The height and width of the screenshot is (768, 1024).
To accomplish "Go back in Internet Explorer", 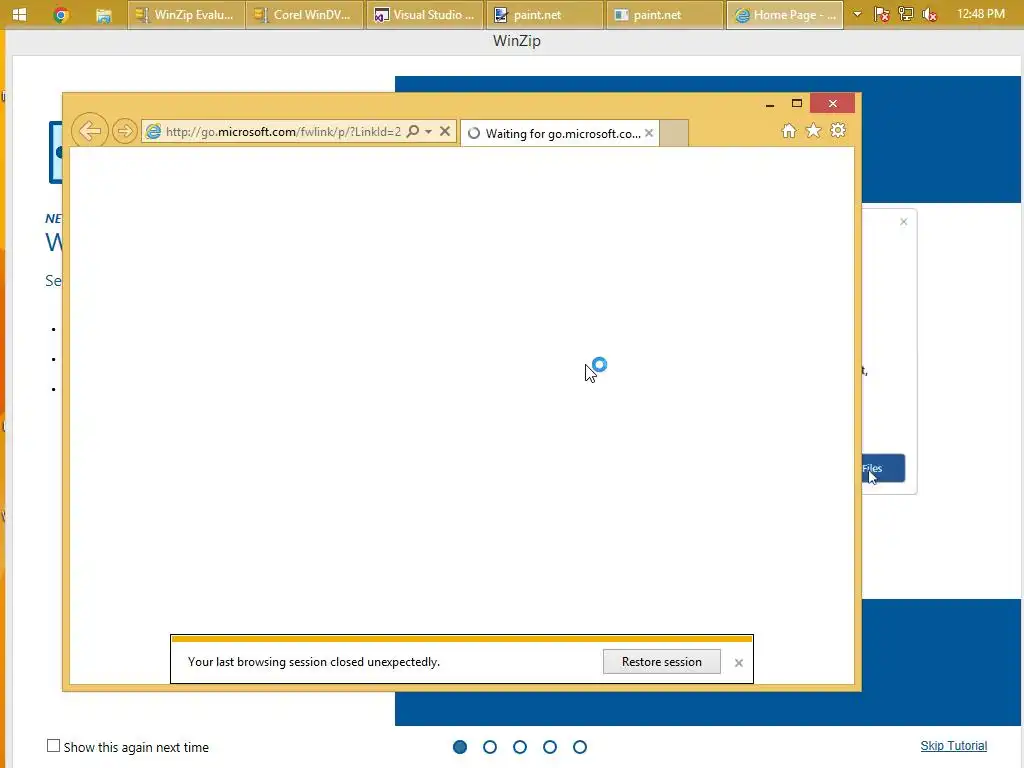I will [89, 131].
